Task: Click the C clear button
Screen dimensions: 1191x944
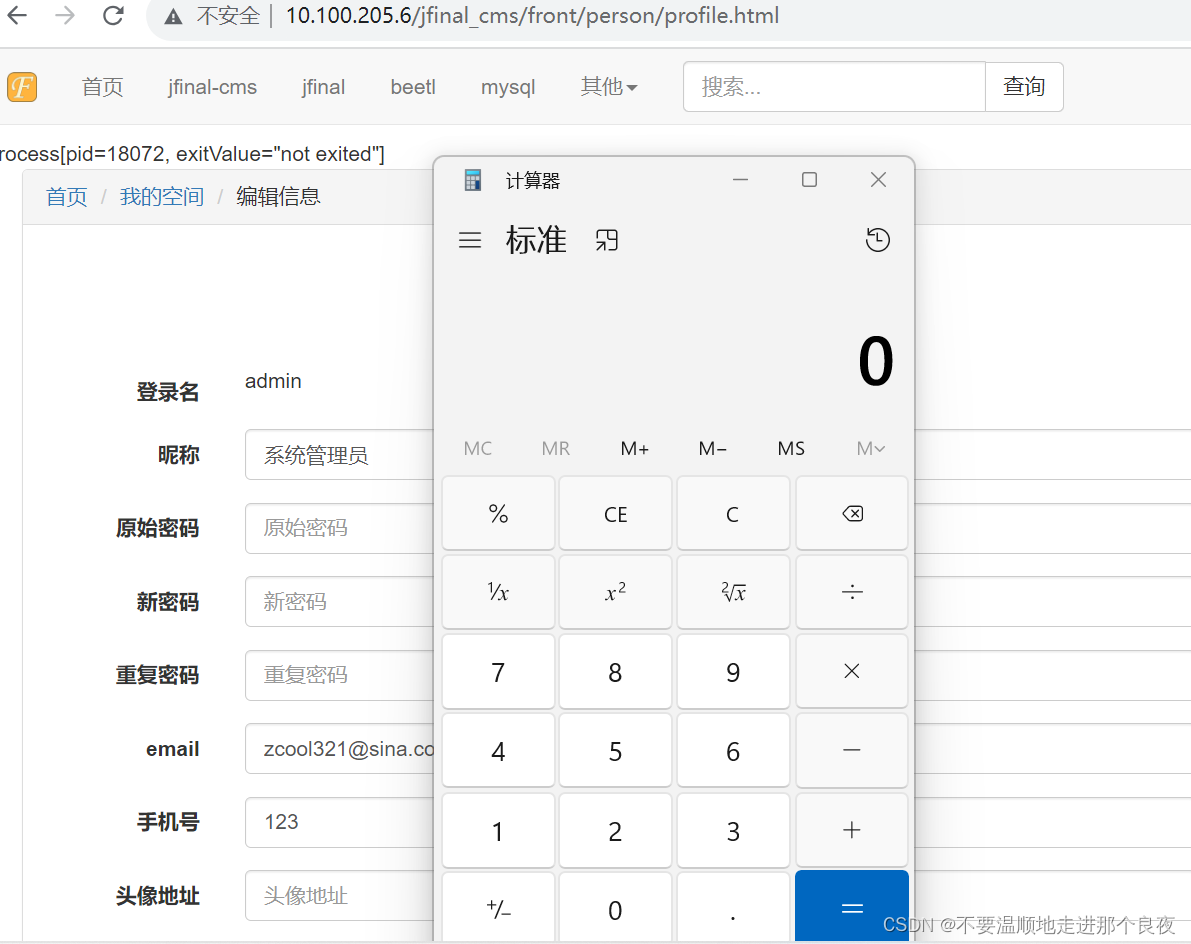Action: coord(733,513)
